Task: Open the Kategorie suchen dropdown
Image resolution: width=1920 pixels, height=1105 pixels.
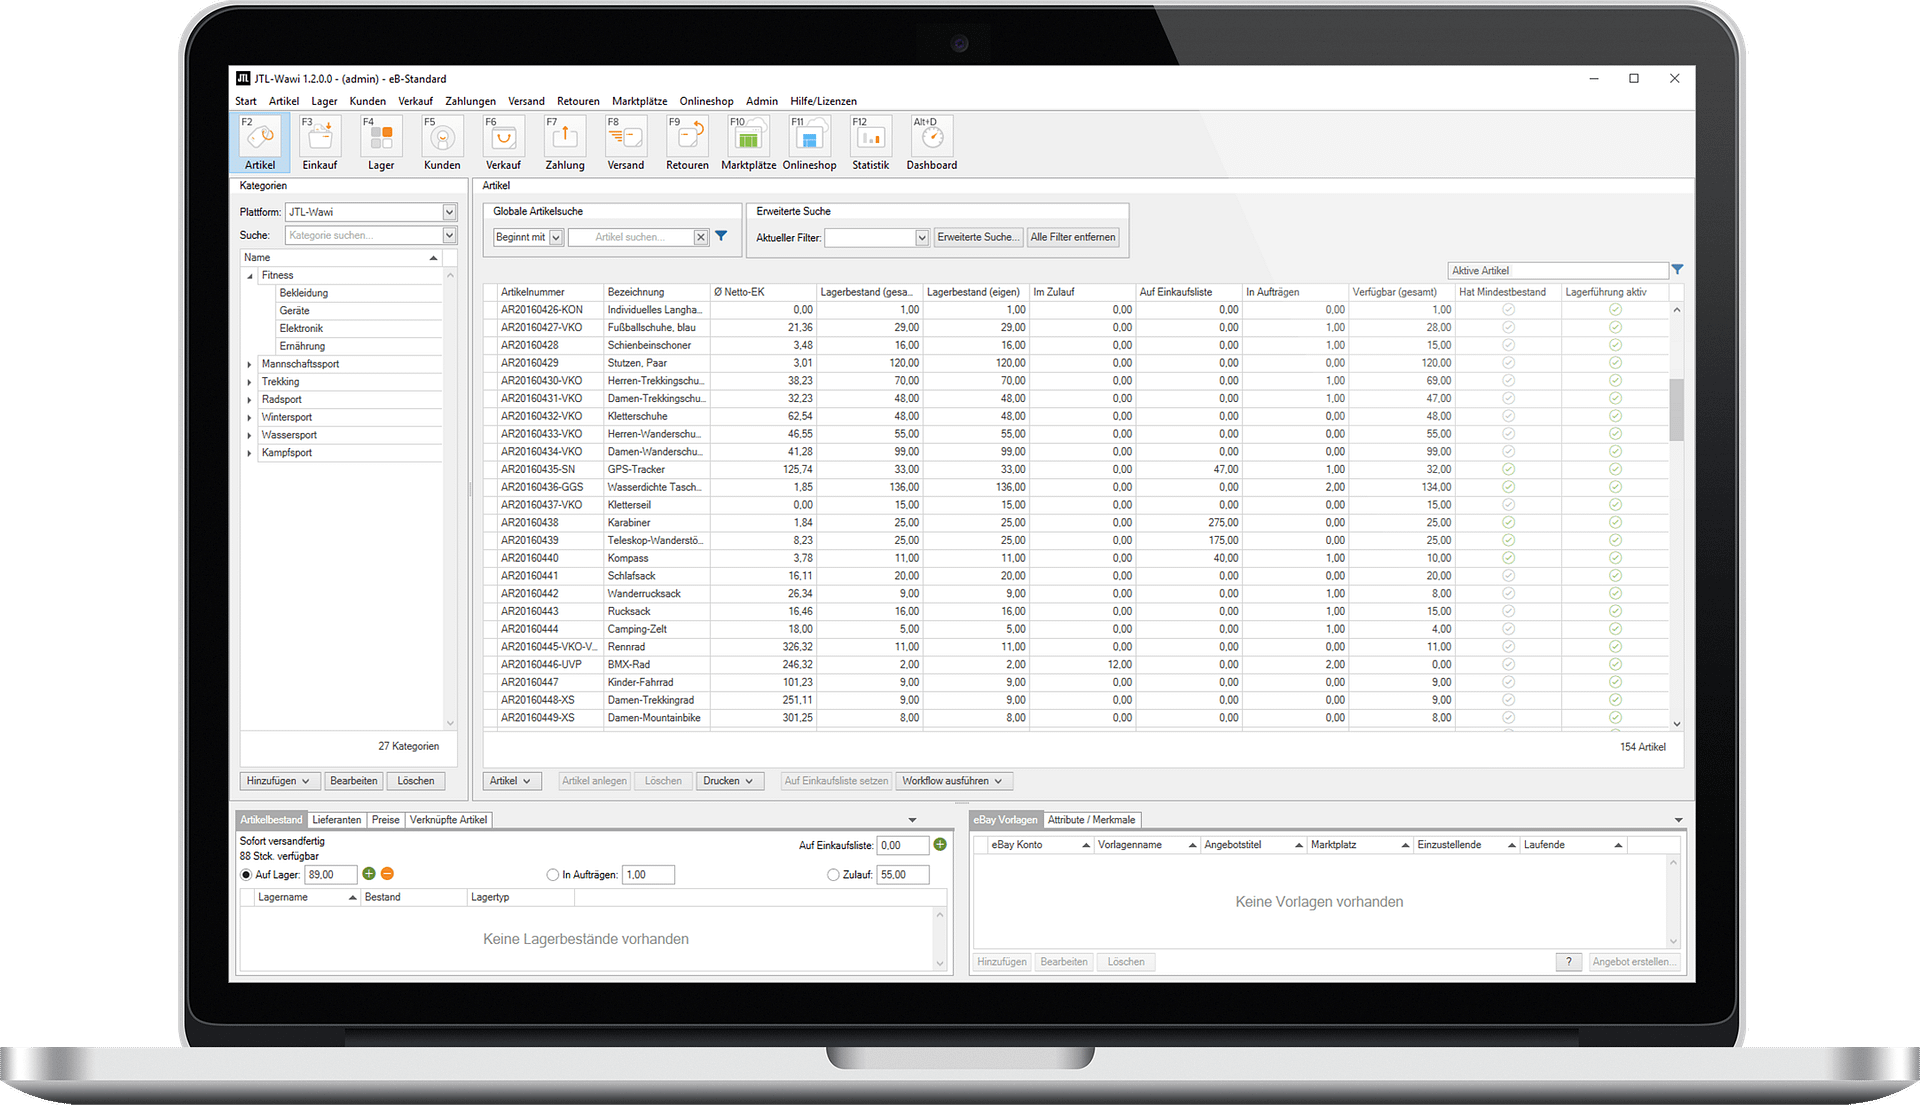Action: 449,235
